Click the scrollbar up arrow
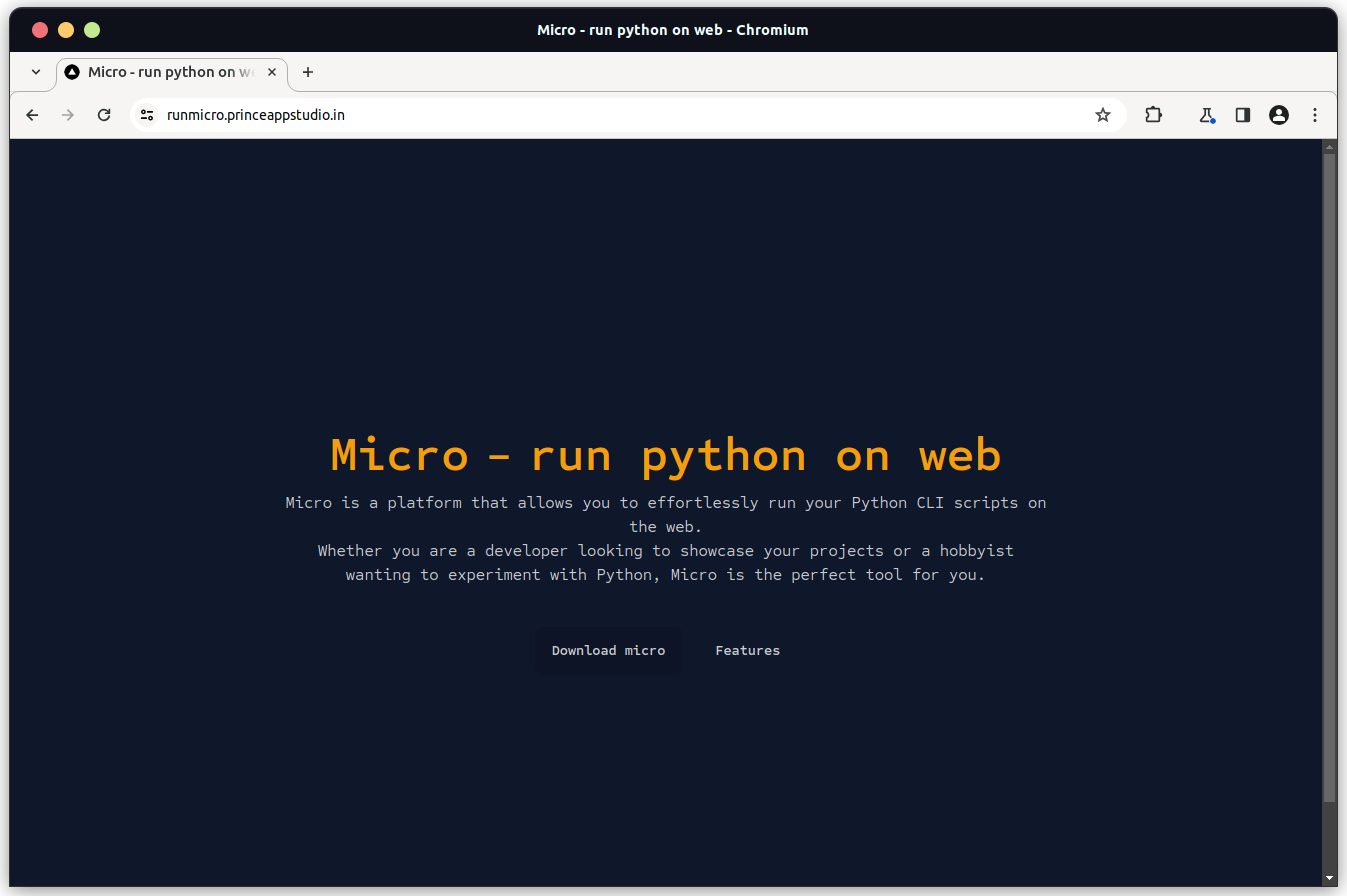Screen dimensions: 1347x896 click(x=1329, y=147)
